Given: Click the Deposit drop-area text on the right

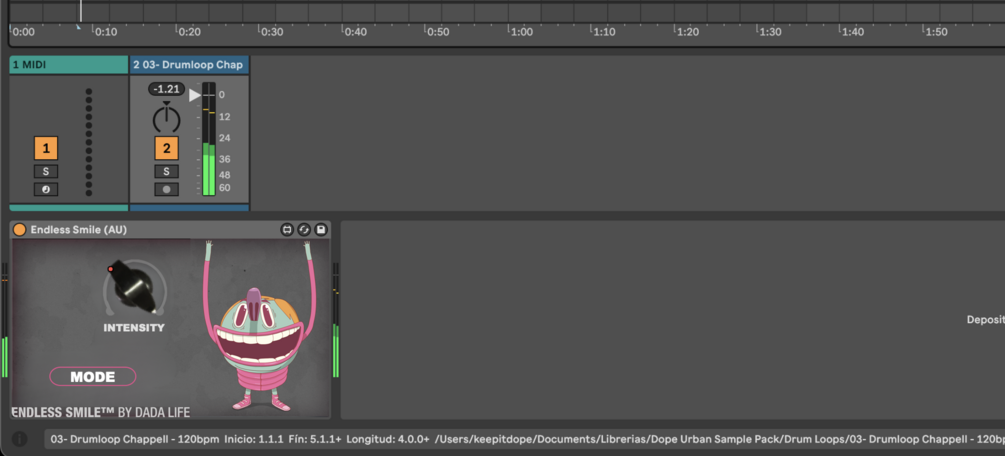Looking at the screenshot, I should [x=986, y=319].
